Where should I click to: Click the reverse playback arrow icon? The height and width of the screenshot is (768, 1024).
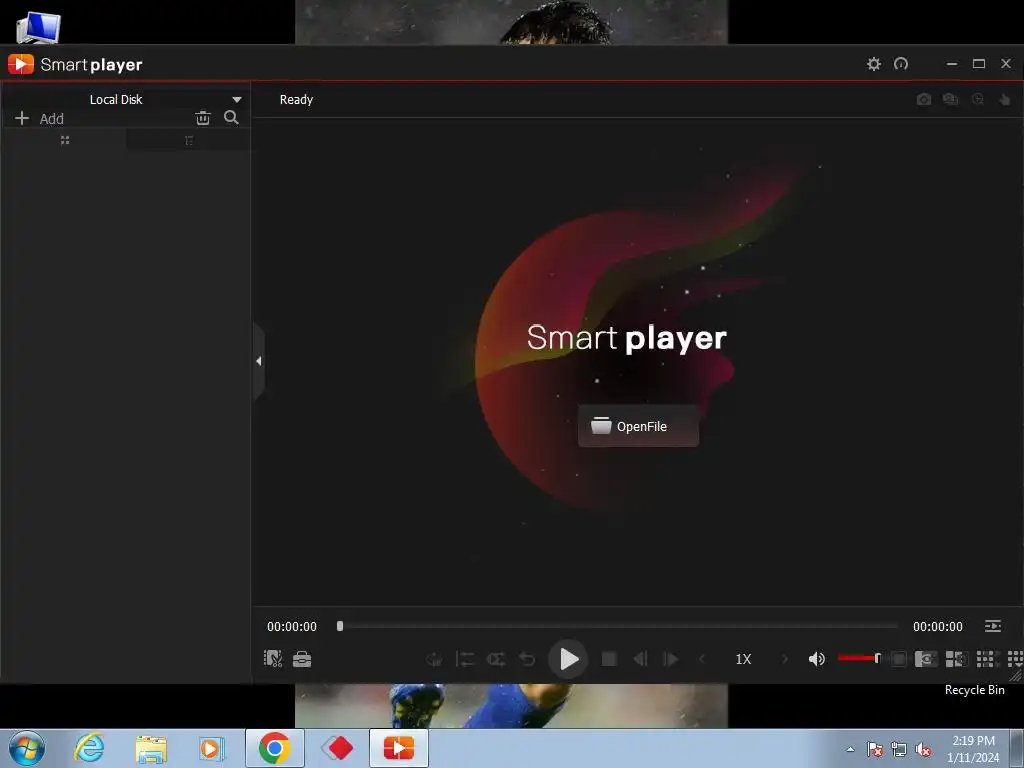(x=527, y=660)
